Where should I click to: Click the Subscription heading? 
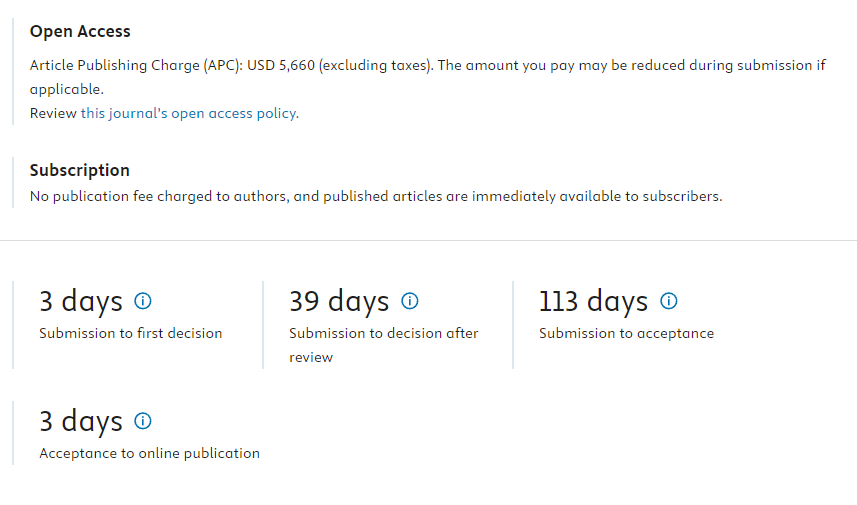[80, 171]
